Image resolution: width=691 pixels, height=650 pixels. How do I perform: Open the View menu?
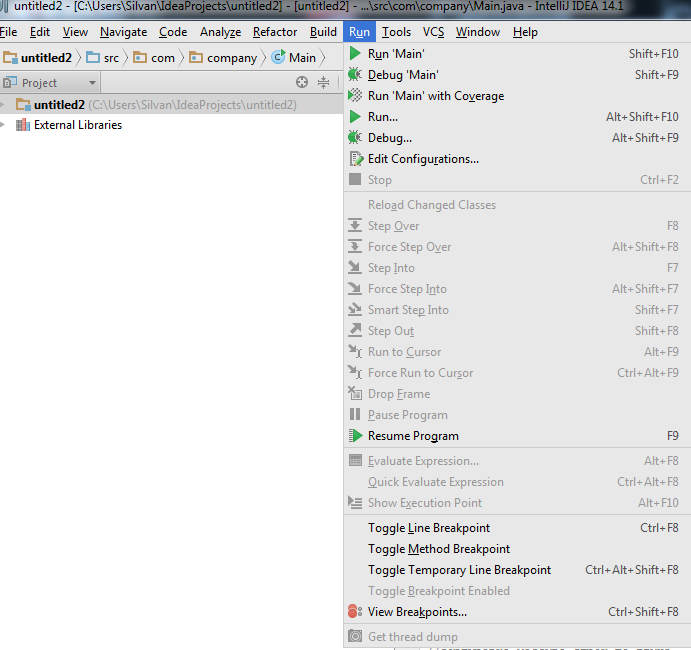[x=75, y=32]
